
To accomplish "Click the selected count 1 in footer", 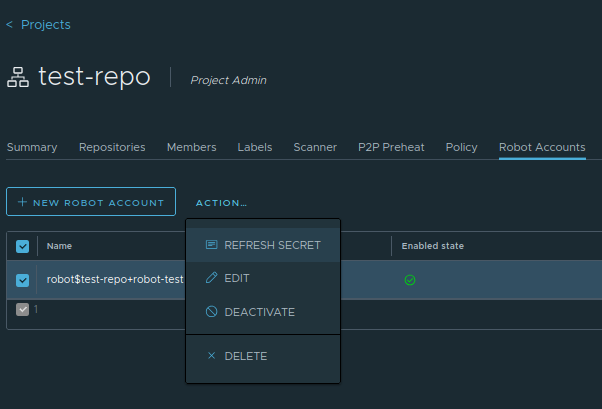I will coord(36,309).
